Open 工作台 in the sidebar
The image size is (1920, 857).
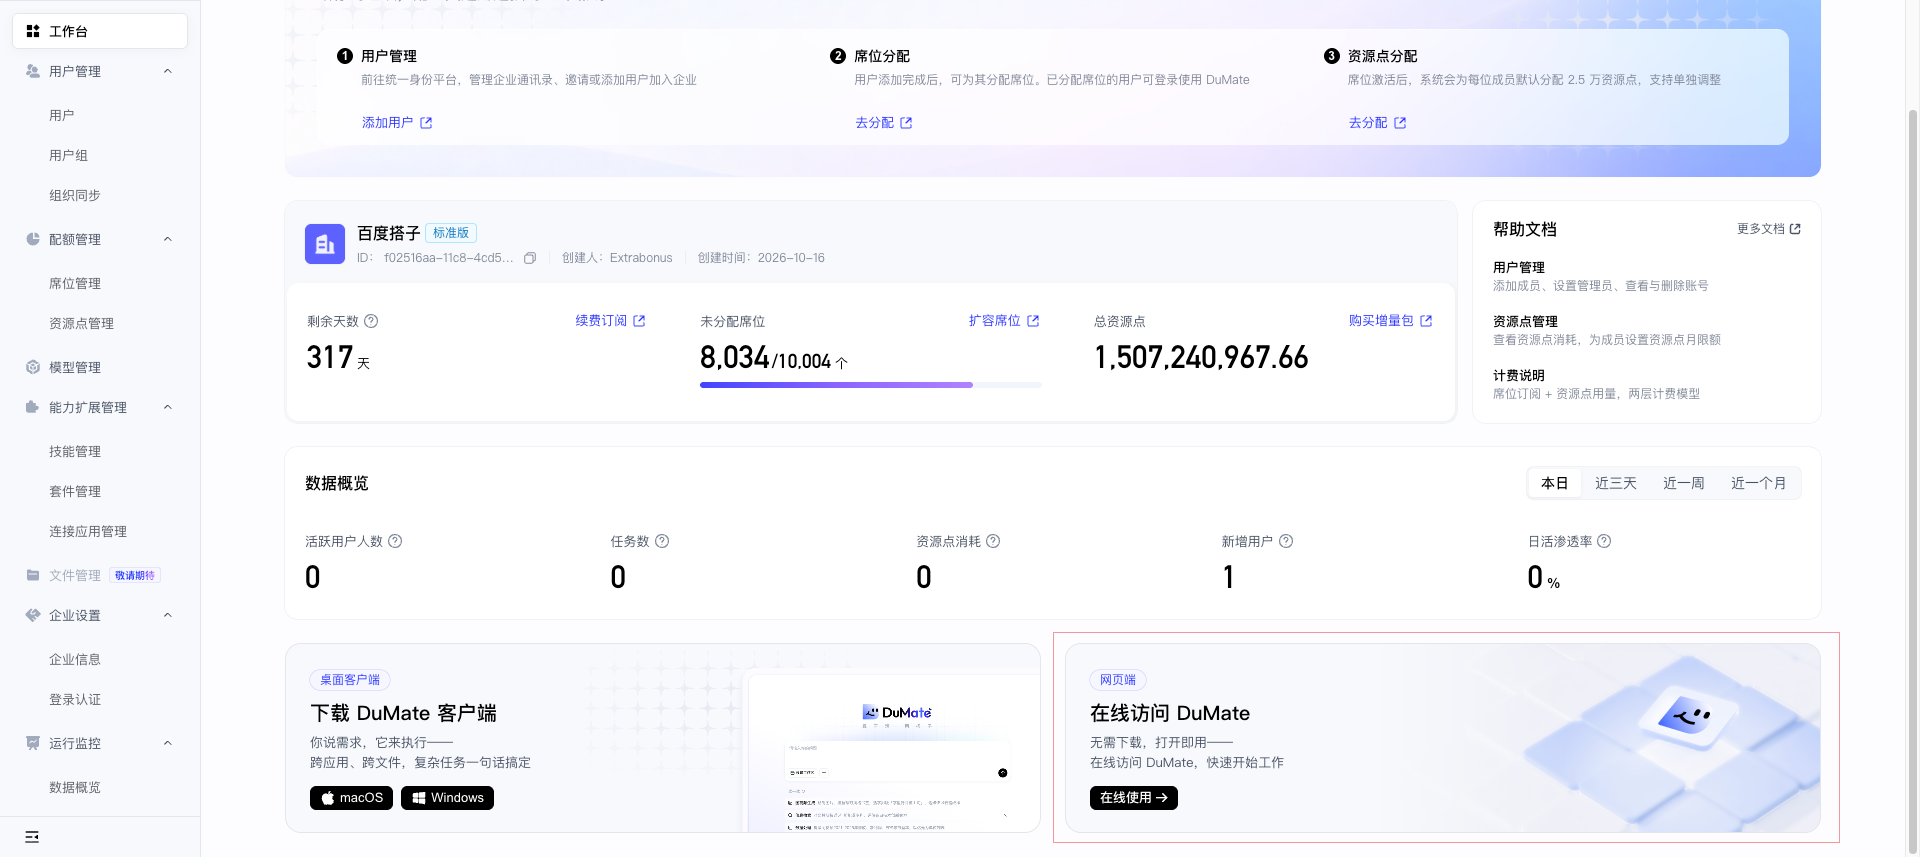pos(100,31)
